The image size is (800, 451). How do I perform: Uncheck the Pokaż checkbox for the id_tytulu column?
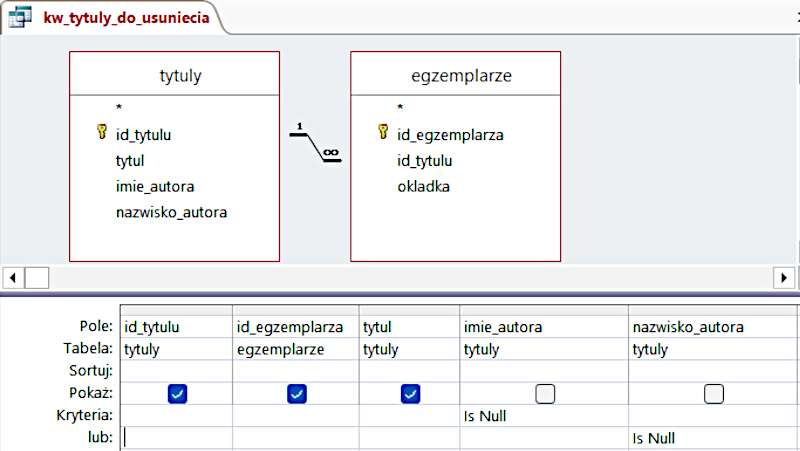[x=176, y=394]
